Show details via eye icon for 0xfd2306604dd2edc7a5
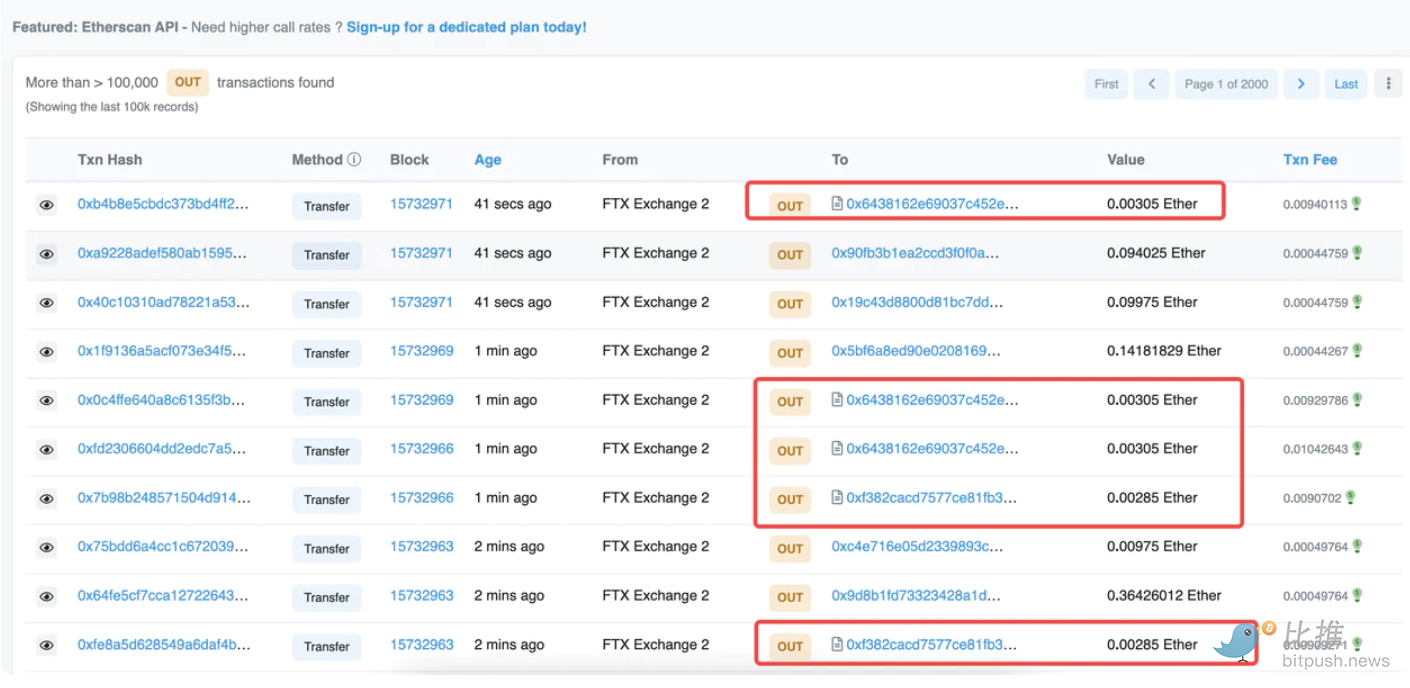Image resolution: width=1410 pixels, height=688 pixels. tap(46, 450)
